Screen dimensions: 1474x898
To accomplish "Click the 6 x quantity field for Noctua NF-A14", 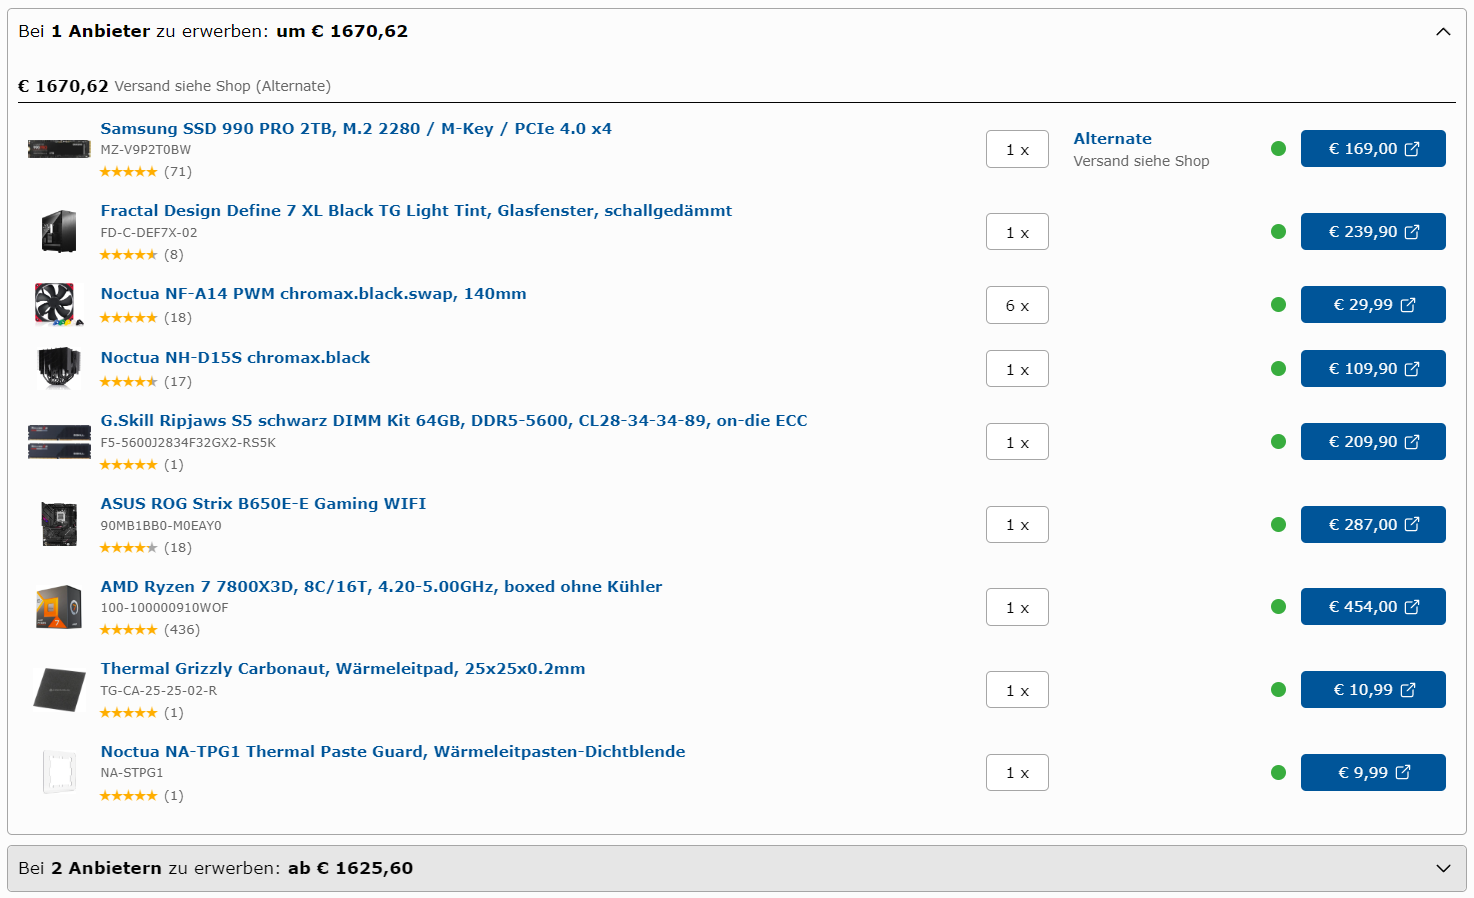I will coord(1017,305).
